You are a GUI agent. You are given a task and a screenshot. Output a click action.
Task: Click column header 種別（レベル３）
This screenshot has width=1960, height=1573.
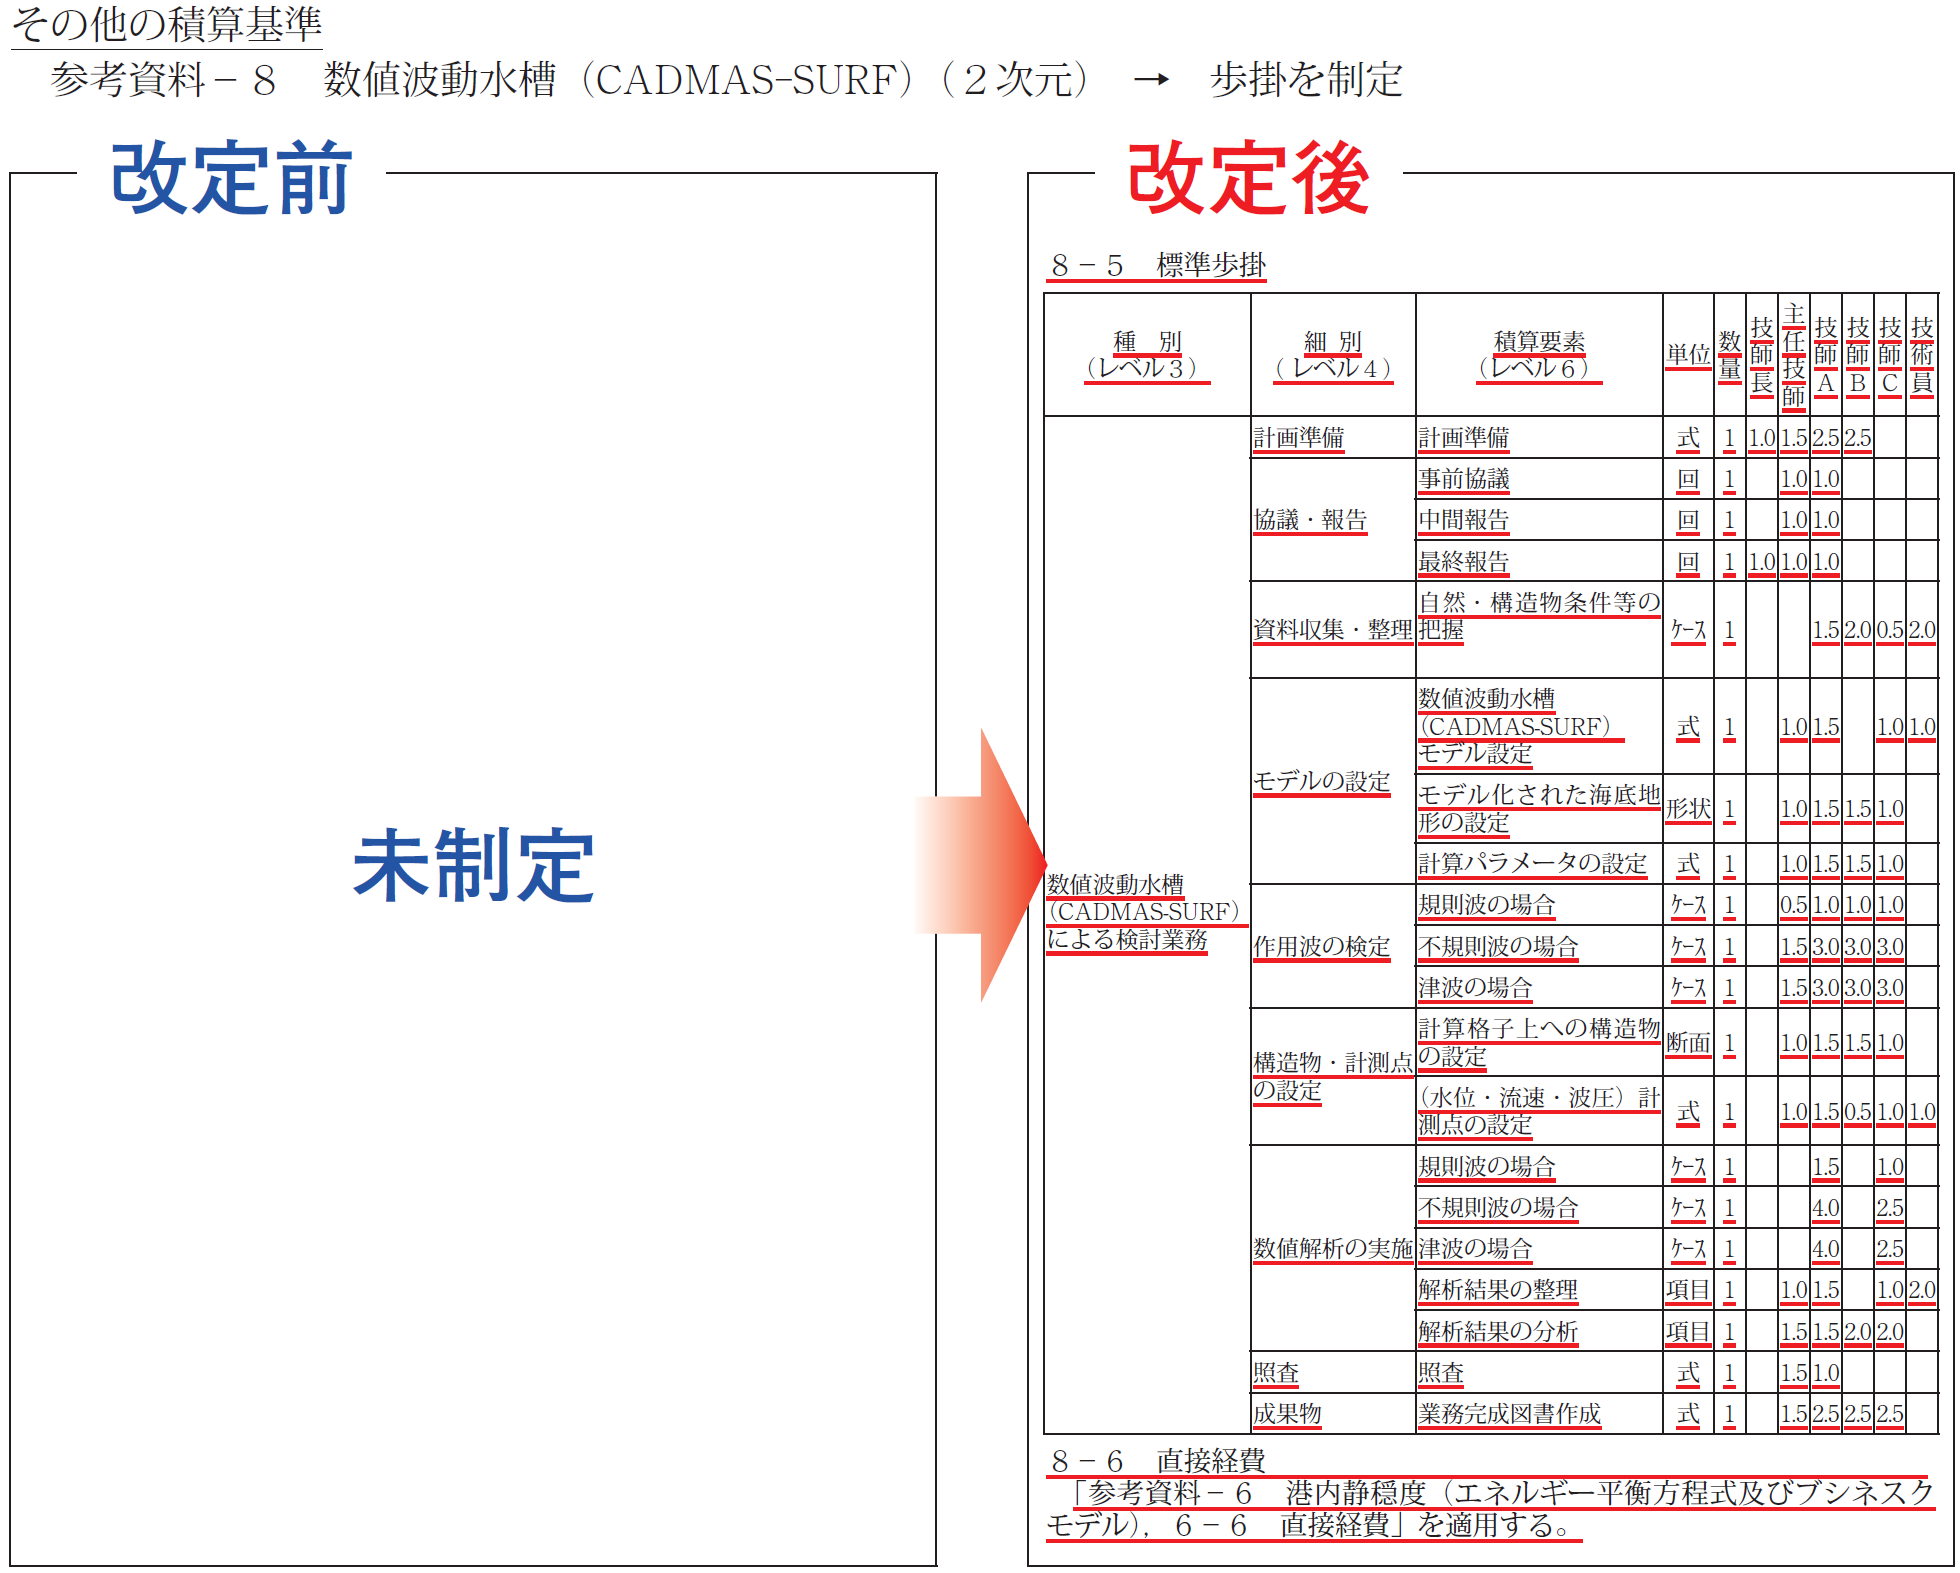pyautogui.click(x=1147, y=355)
